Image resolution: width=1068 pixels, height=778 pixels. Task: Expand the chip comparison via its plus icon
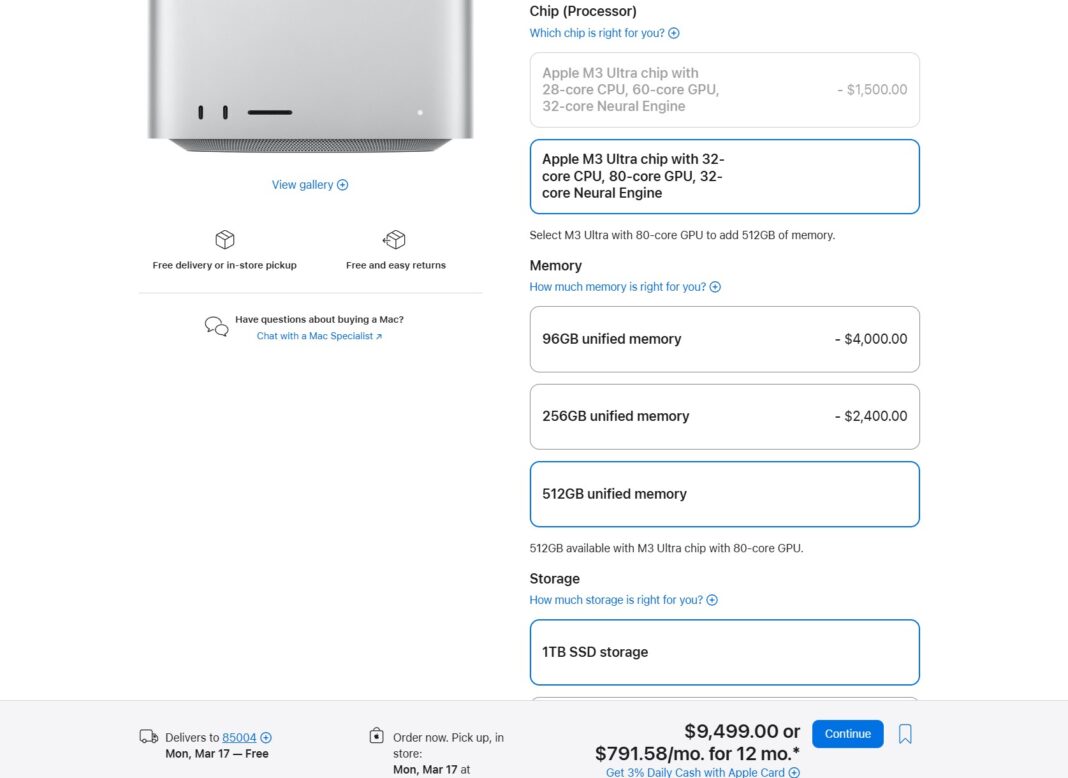[674, 33]
